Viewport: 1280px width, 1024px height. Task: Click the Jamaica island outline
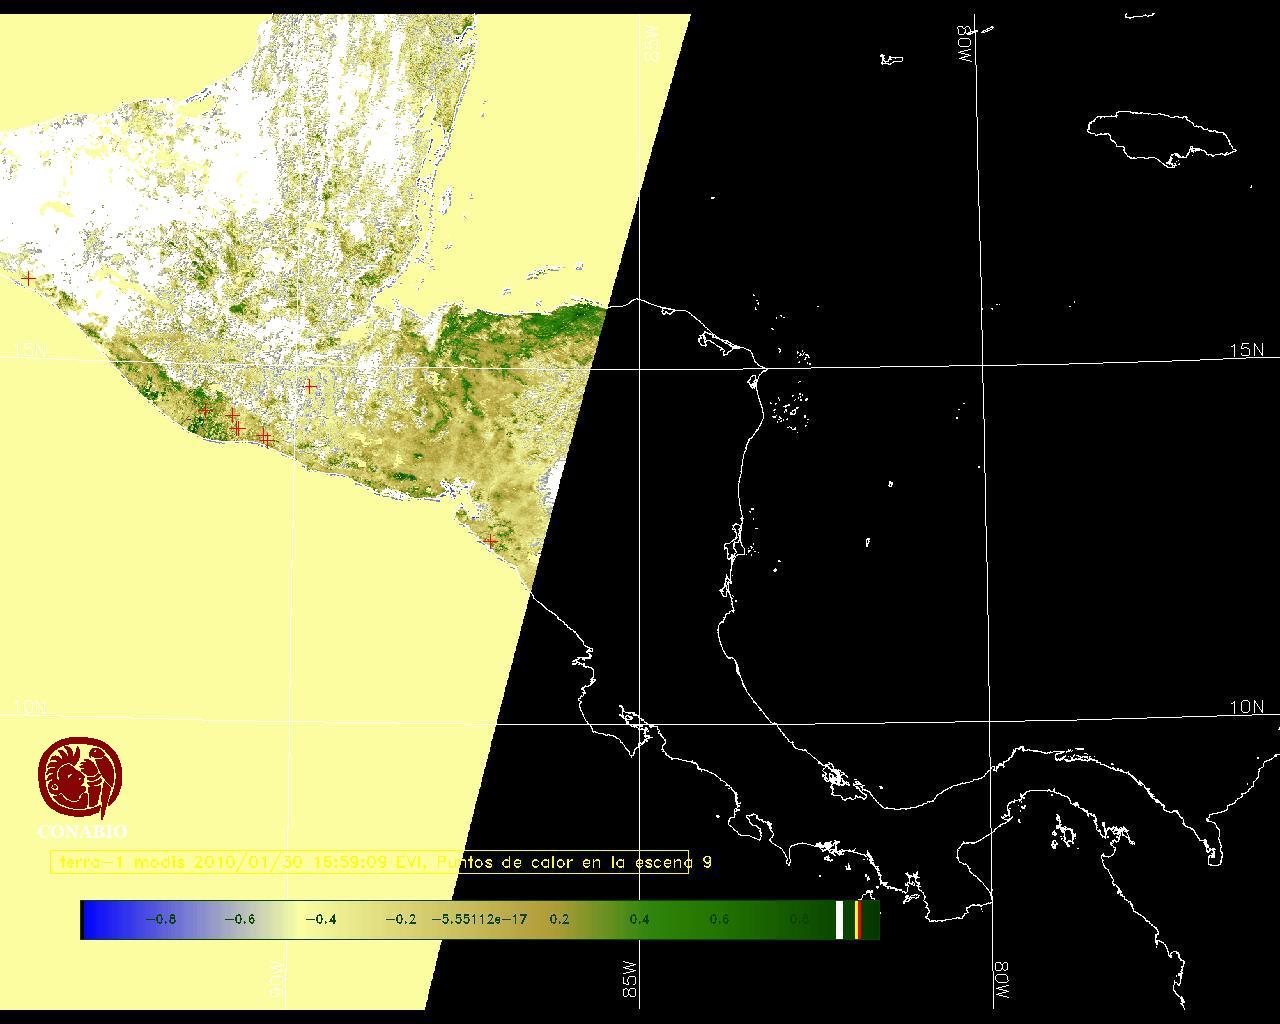tap(1161, 135)
